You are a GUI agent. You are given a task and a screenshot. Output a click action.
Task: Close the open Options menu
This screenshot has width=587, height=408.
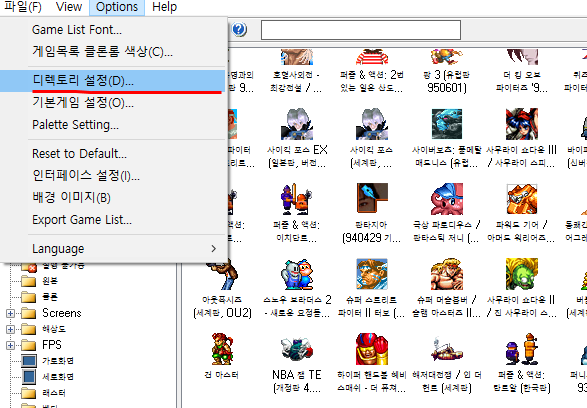117,7
